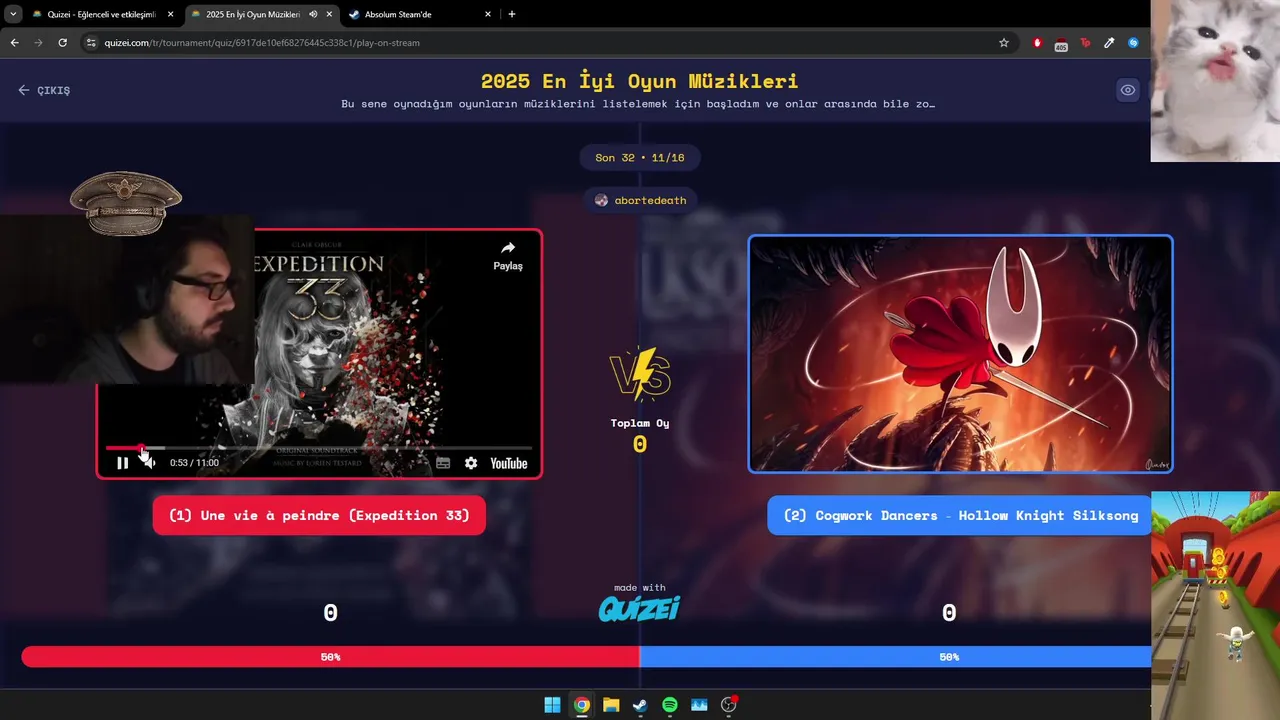Toggle the eye visibility icon
This screenshot has width=1280, height=720.
[x=1128, y=90]
